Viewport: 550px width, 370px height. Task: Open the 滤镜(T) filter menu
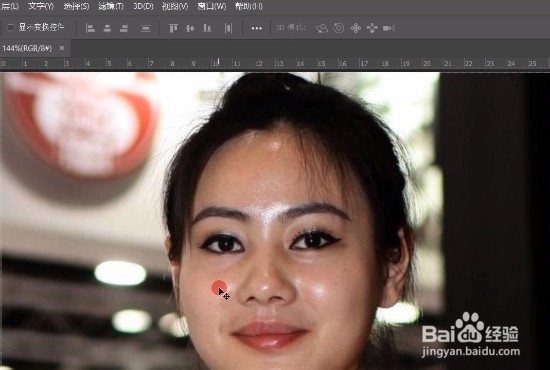point(111,6)
